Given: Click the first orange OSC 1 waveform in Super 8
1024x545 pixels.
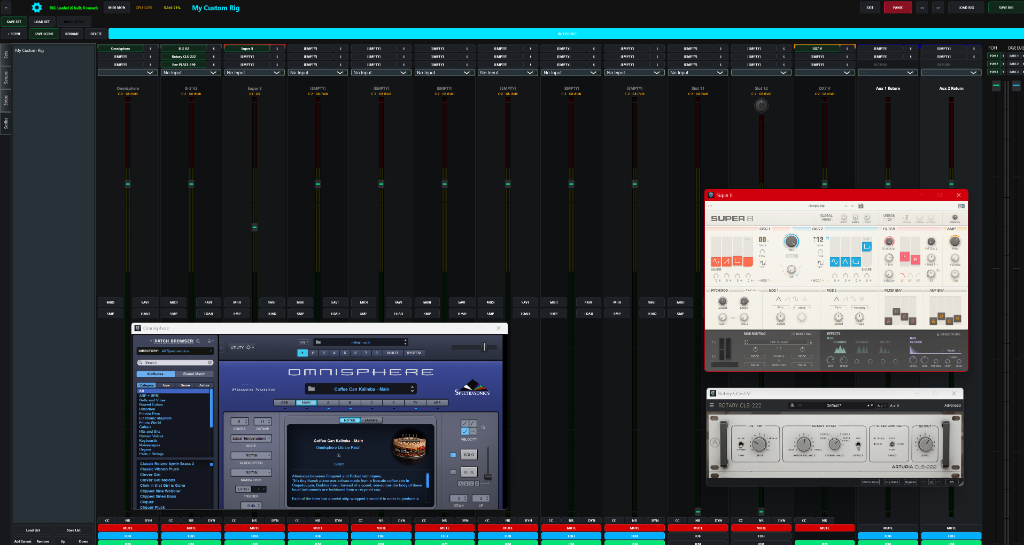Looking at the screenshot, I should (x=716, y=262).
